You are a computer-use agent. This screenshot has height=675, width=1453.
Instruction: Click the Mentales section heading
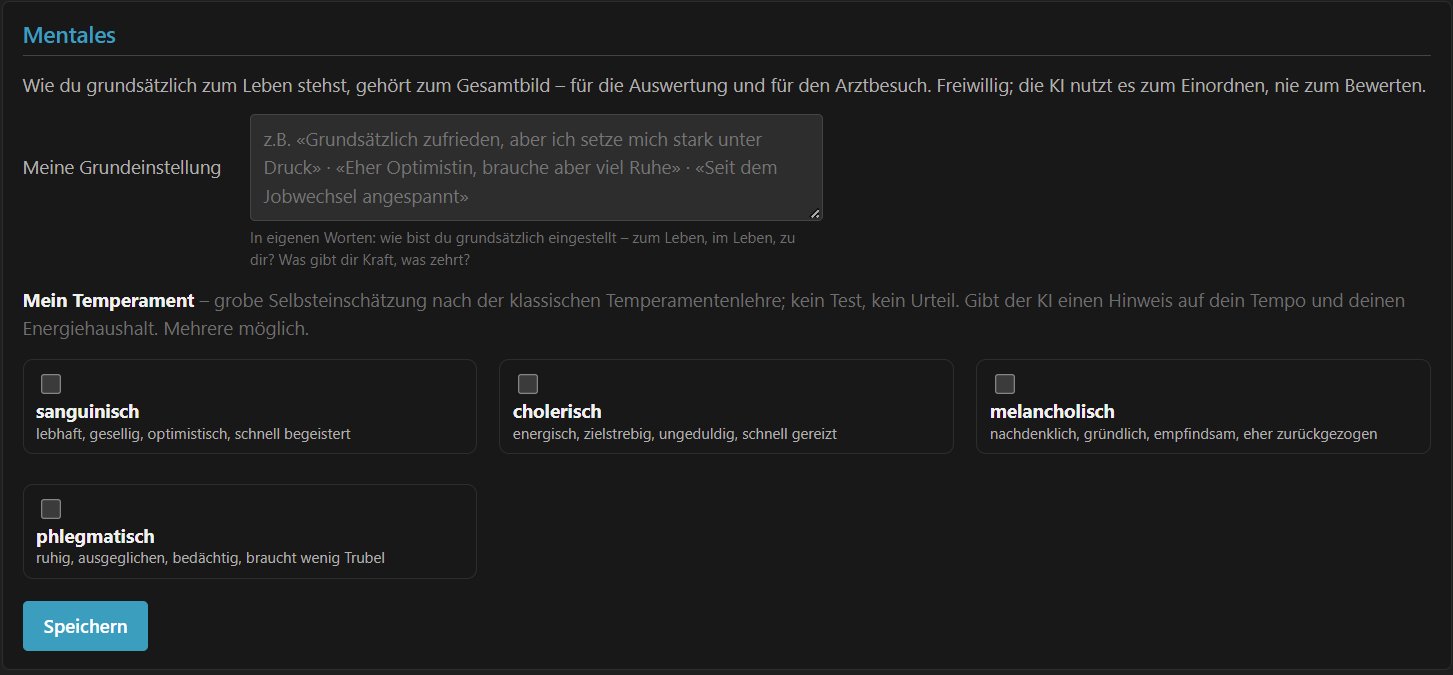click(69, 35)
